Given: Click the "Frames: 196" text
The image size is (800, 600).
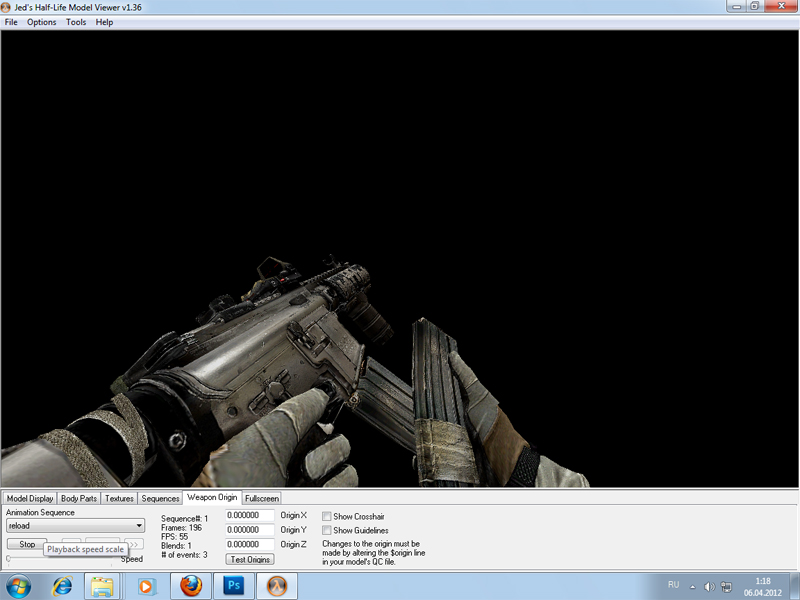Looking at the screenshot, I should (x=182, y=528).
